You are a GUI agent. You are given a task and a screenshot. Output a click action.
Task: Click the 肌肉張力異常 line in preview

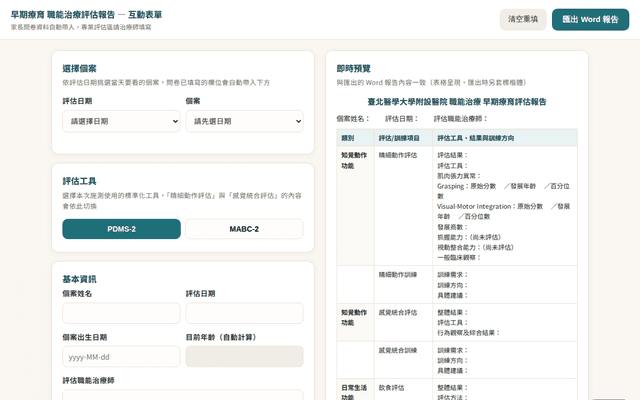coord(459,176)
